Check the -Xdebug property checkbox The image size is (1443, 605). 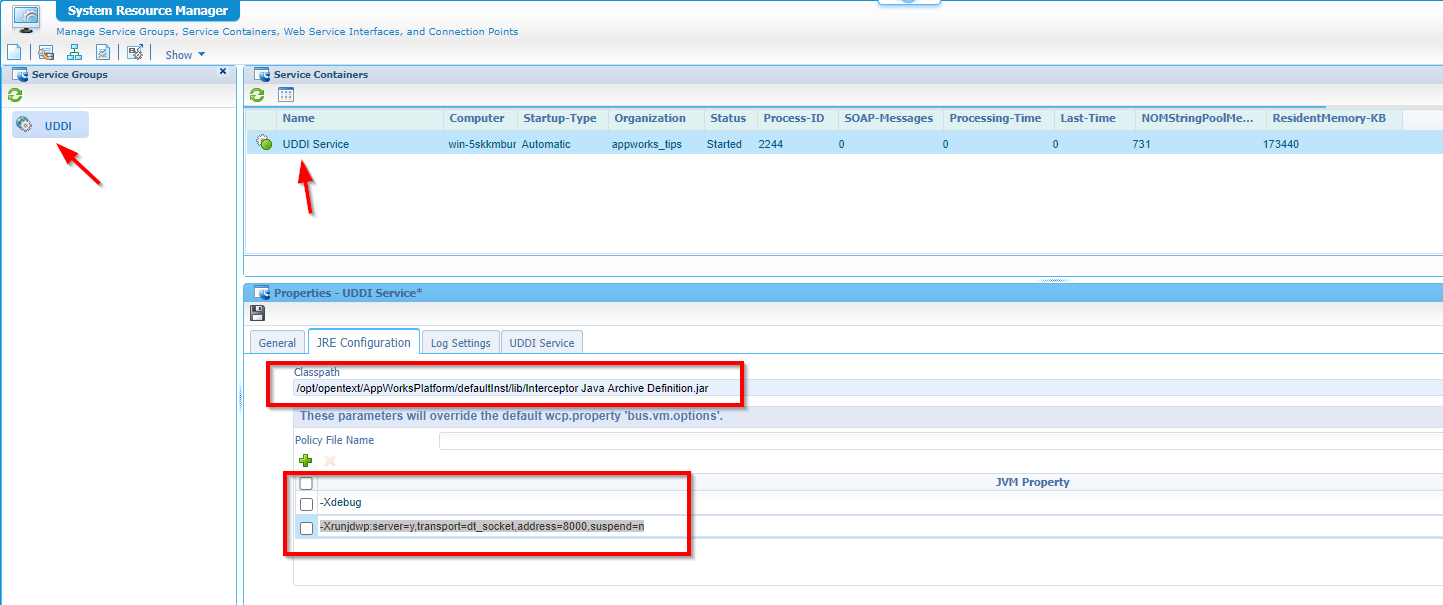(x=307, y=504)
